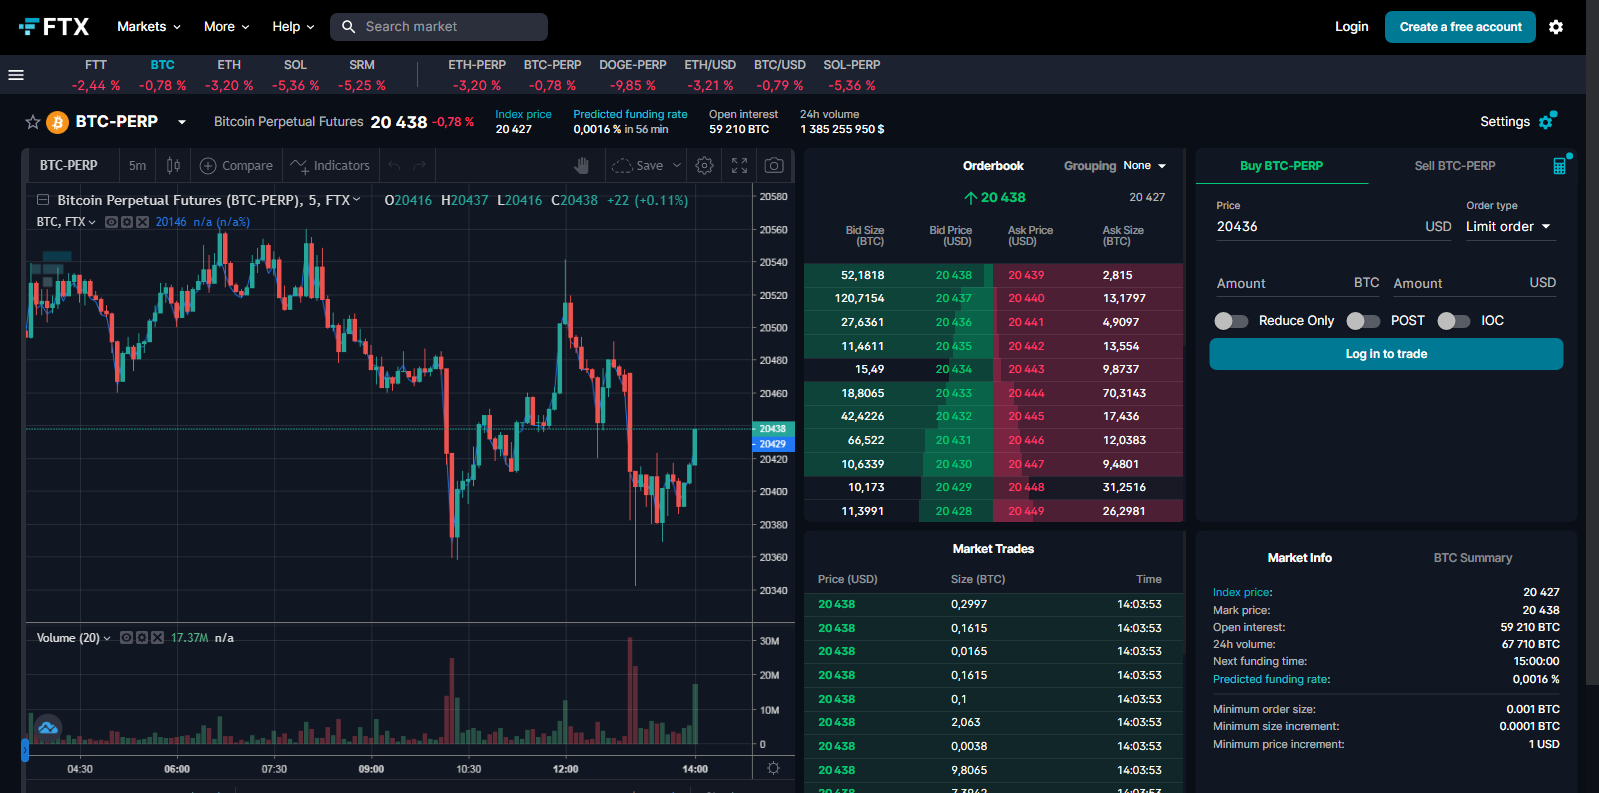Toggle the POST order switch
The image size is (1599, 793).
pyautogui.click(x=1363, y=321)
